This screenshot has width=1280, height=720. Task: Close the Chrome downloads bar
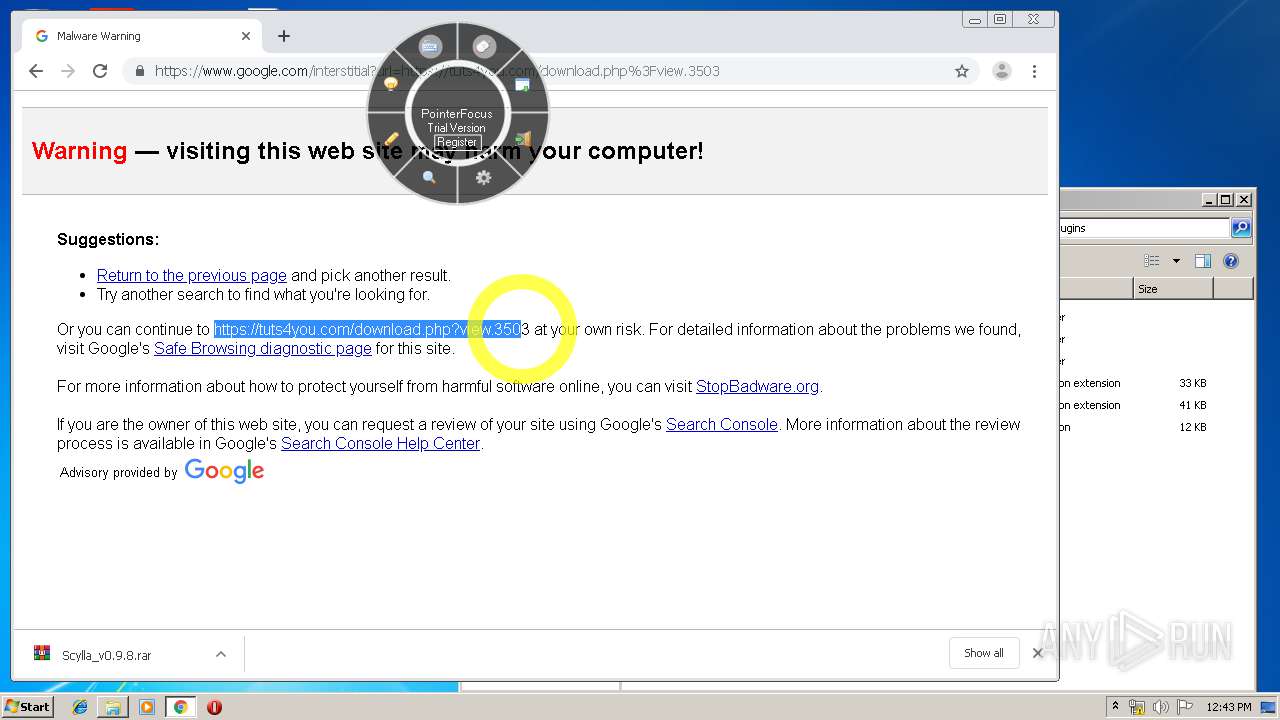click(x=1037, y=653)
